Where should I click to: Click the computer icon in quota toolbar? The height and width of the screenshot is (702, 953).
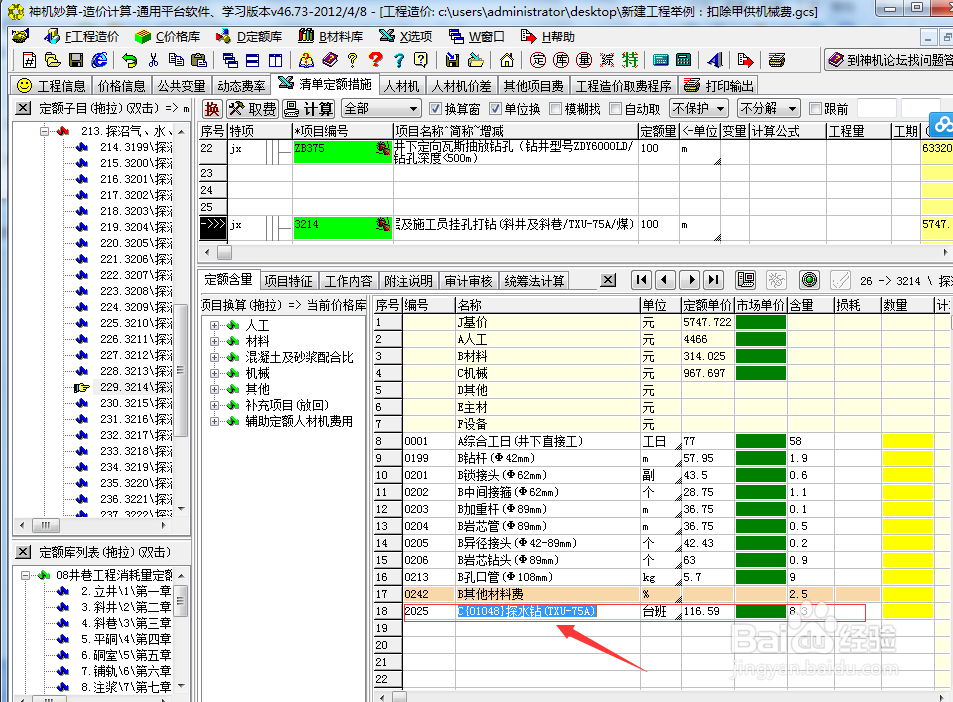click(746, 280)
